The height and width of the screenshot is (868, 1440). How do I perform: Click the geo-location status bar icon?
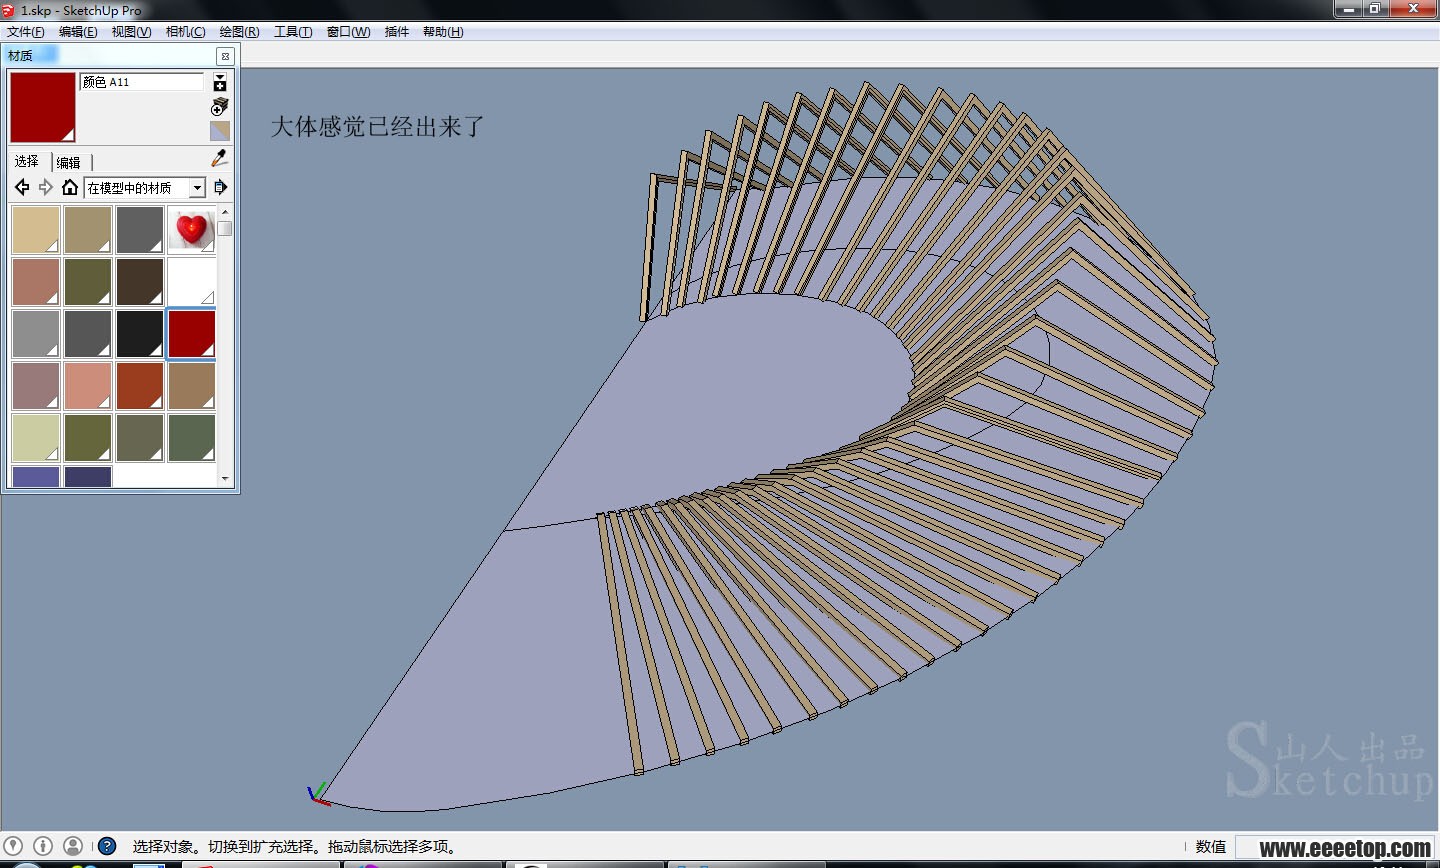point(13,846)
